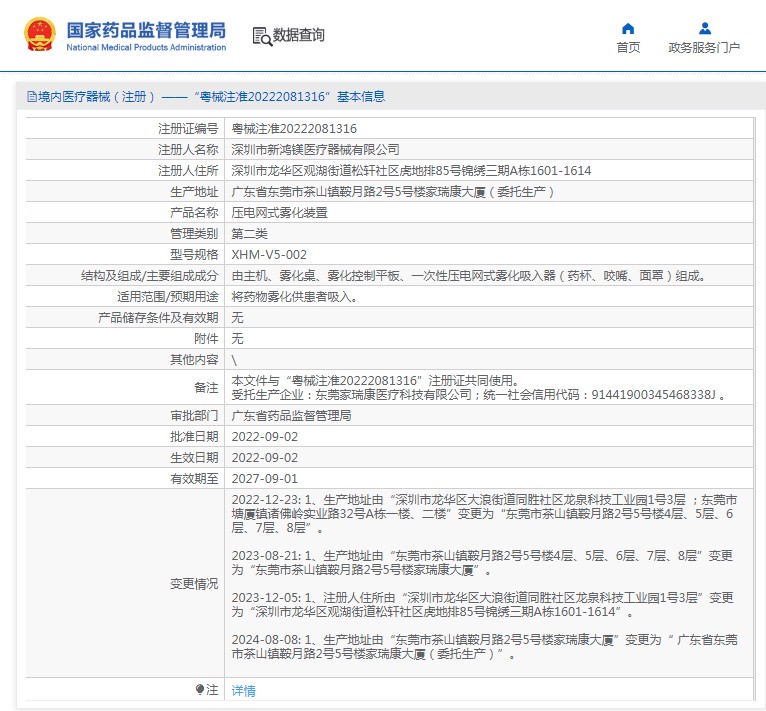Click product name 压电网式雾化装置
The height and width of the screenshot is (711, 766).
279,213
